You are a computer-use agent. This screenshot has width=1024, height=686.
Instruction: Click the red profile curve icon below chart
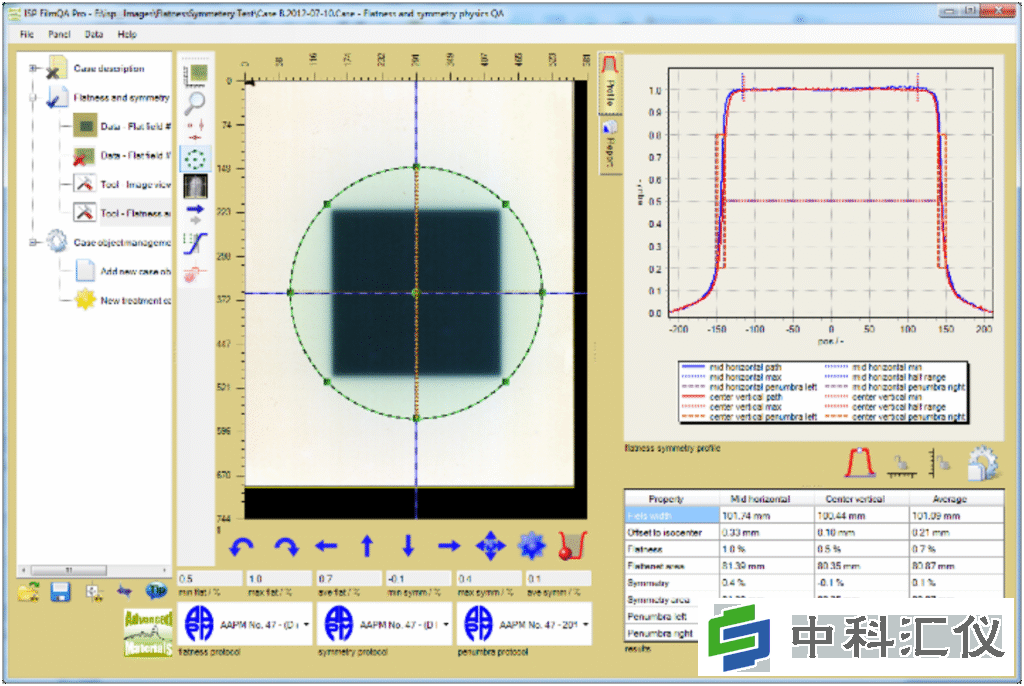(859, 463)
